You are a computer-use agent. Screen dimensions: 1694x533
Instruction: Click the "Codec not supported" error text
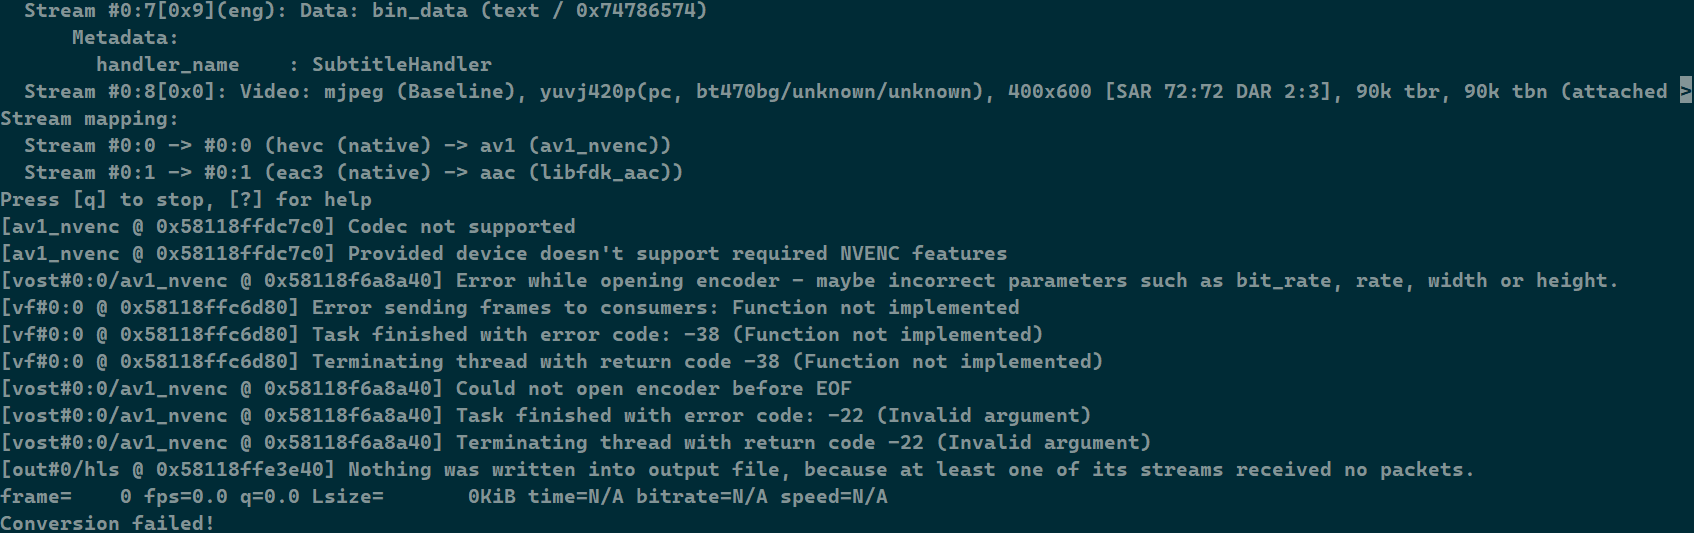461,227
